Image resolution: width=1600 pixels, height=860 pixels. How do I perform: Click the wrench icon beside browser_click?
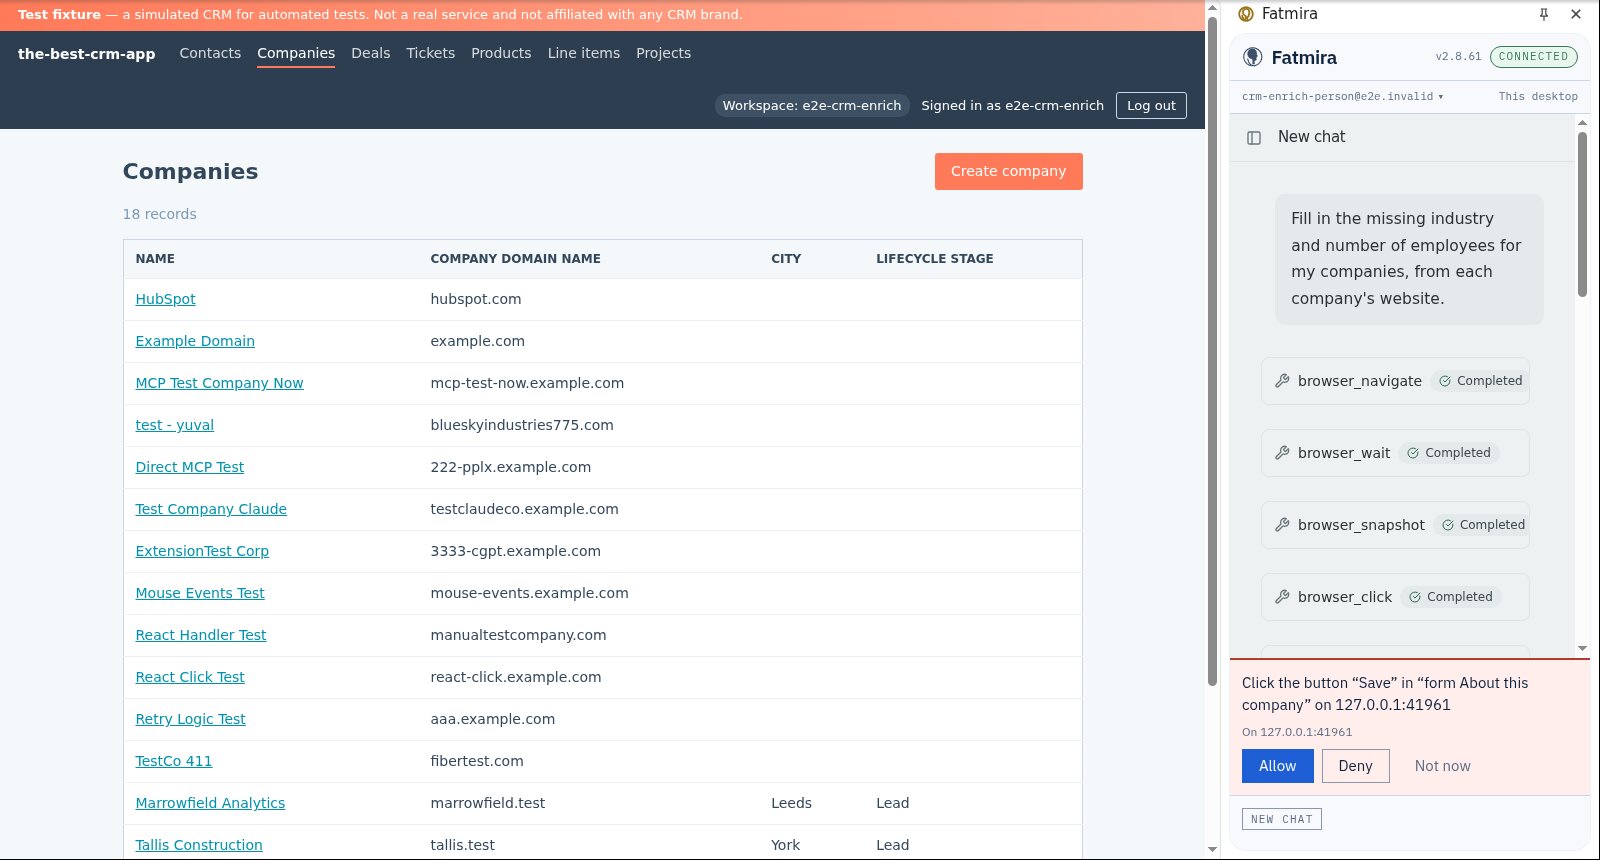[1282, 597]
